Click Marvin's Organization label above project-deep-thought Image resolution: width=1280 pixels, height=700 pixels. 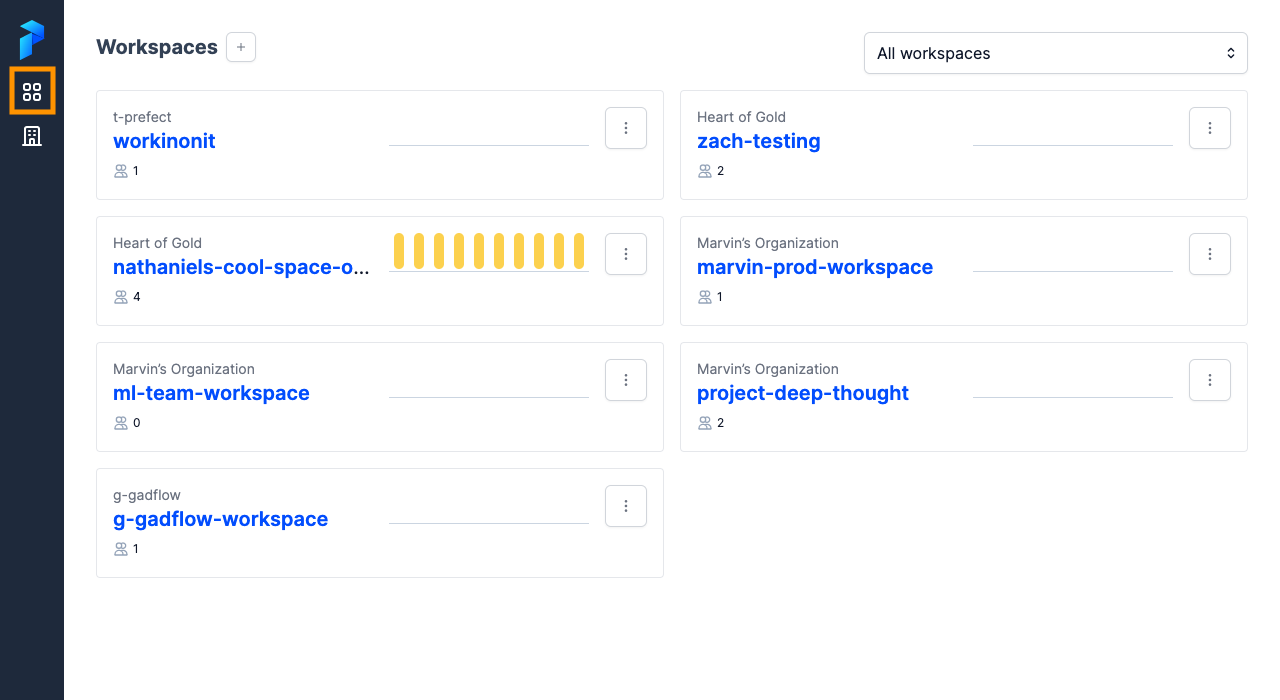click(768, 369)
